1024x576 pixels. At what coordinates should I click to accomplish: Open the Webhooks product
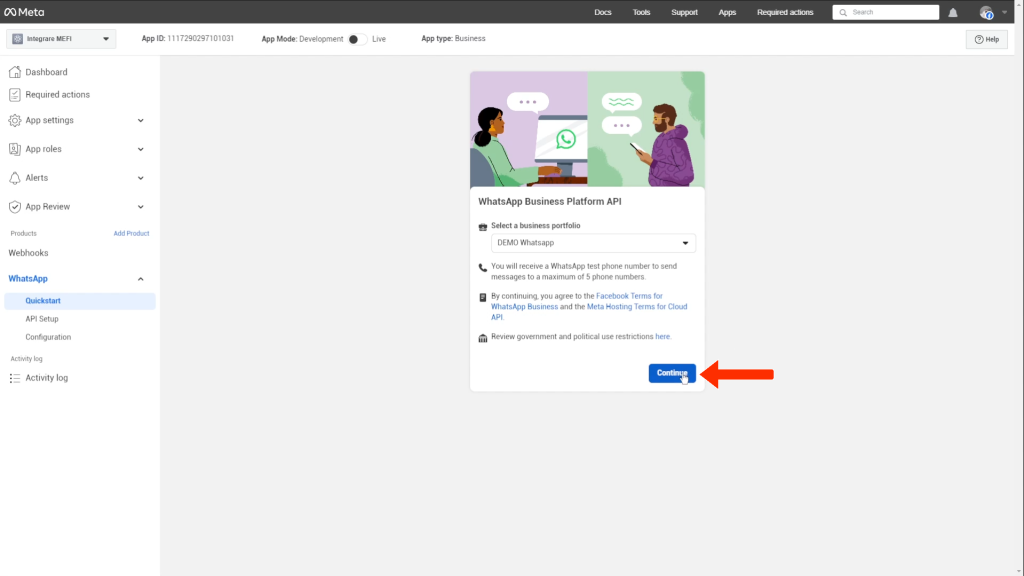point(28,253)
